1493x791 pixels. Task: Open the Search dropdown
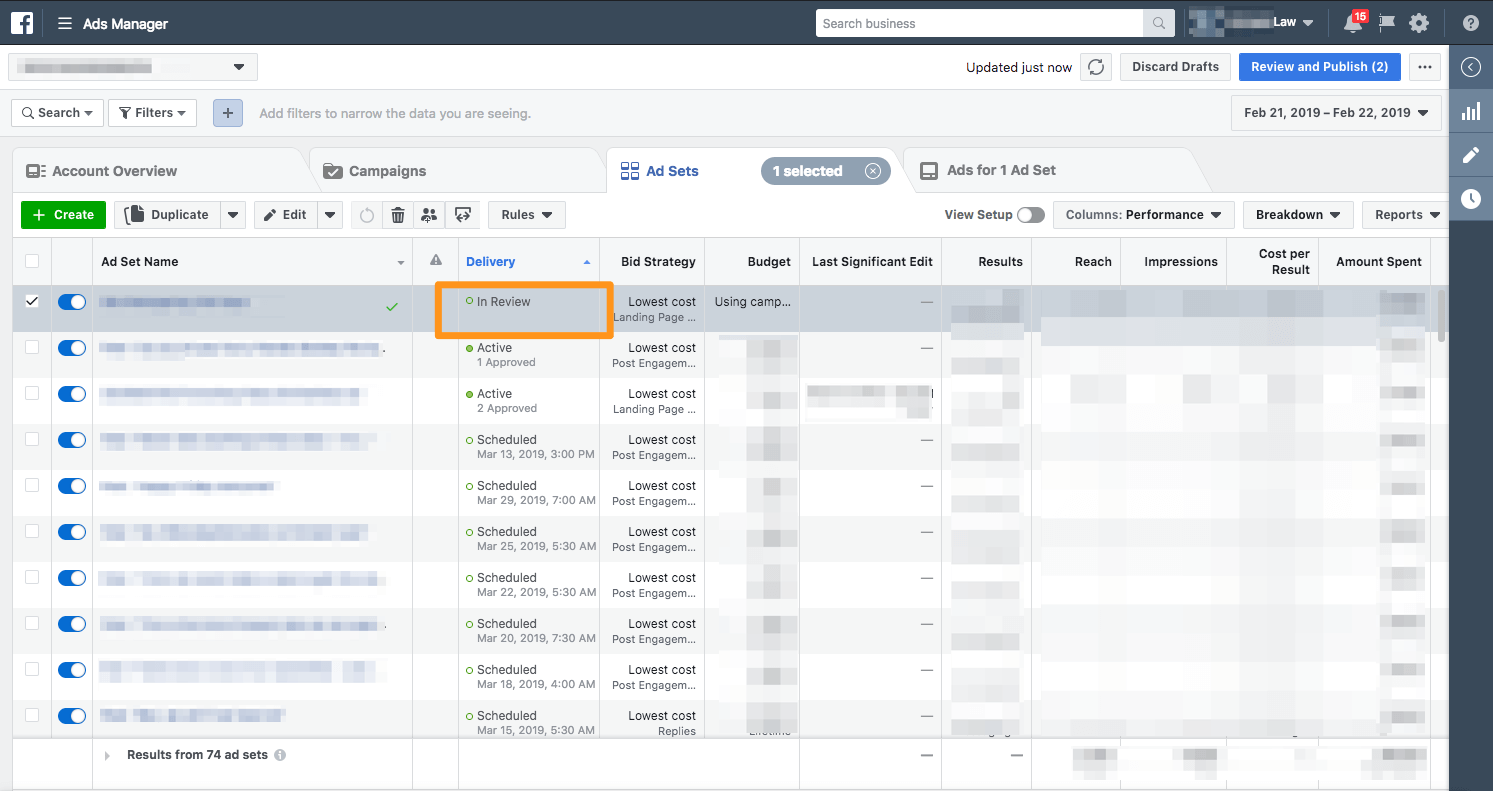click(58, 113)
